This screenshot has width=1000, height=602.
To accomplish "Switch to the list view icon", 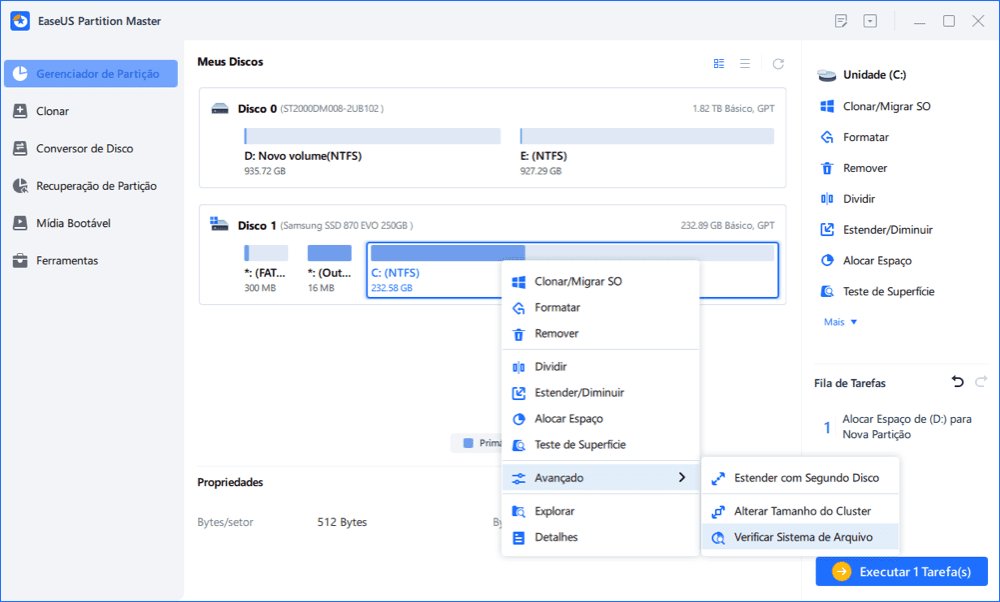I will pos(745,64).
